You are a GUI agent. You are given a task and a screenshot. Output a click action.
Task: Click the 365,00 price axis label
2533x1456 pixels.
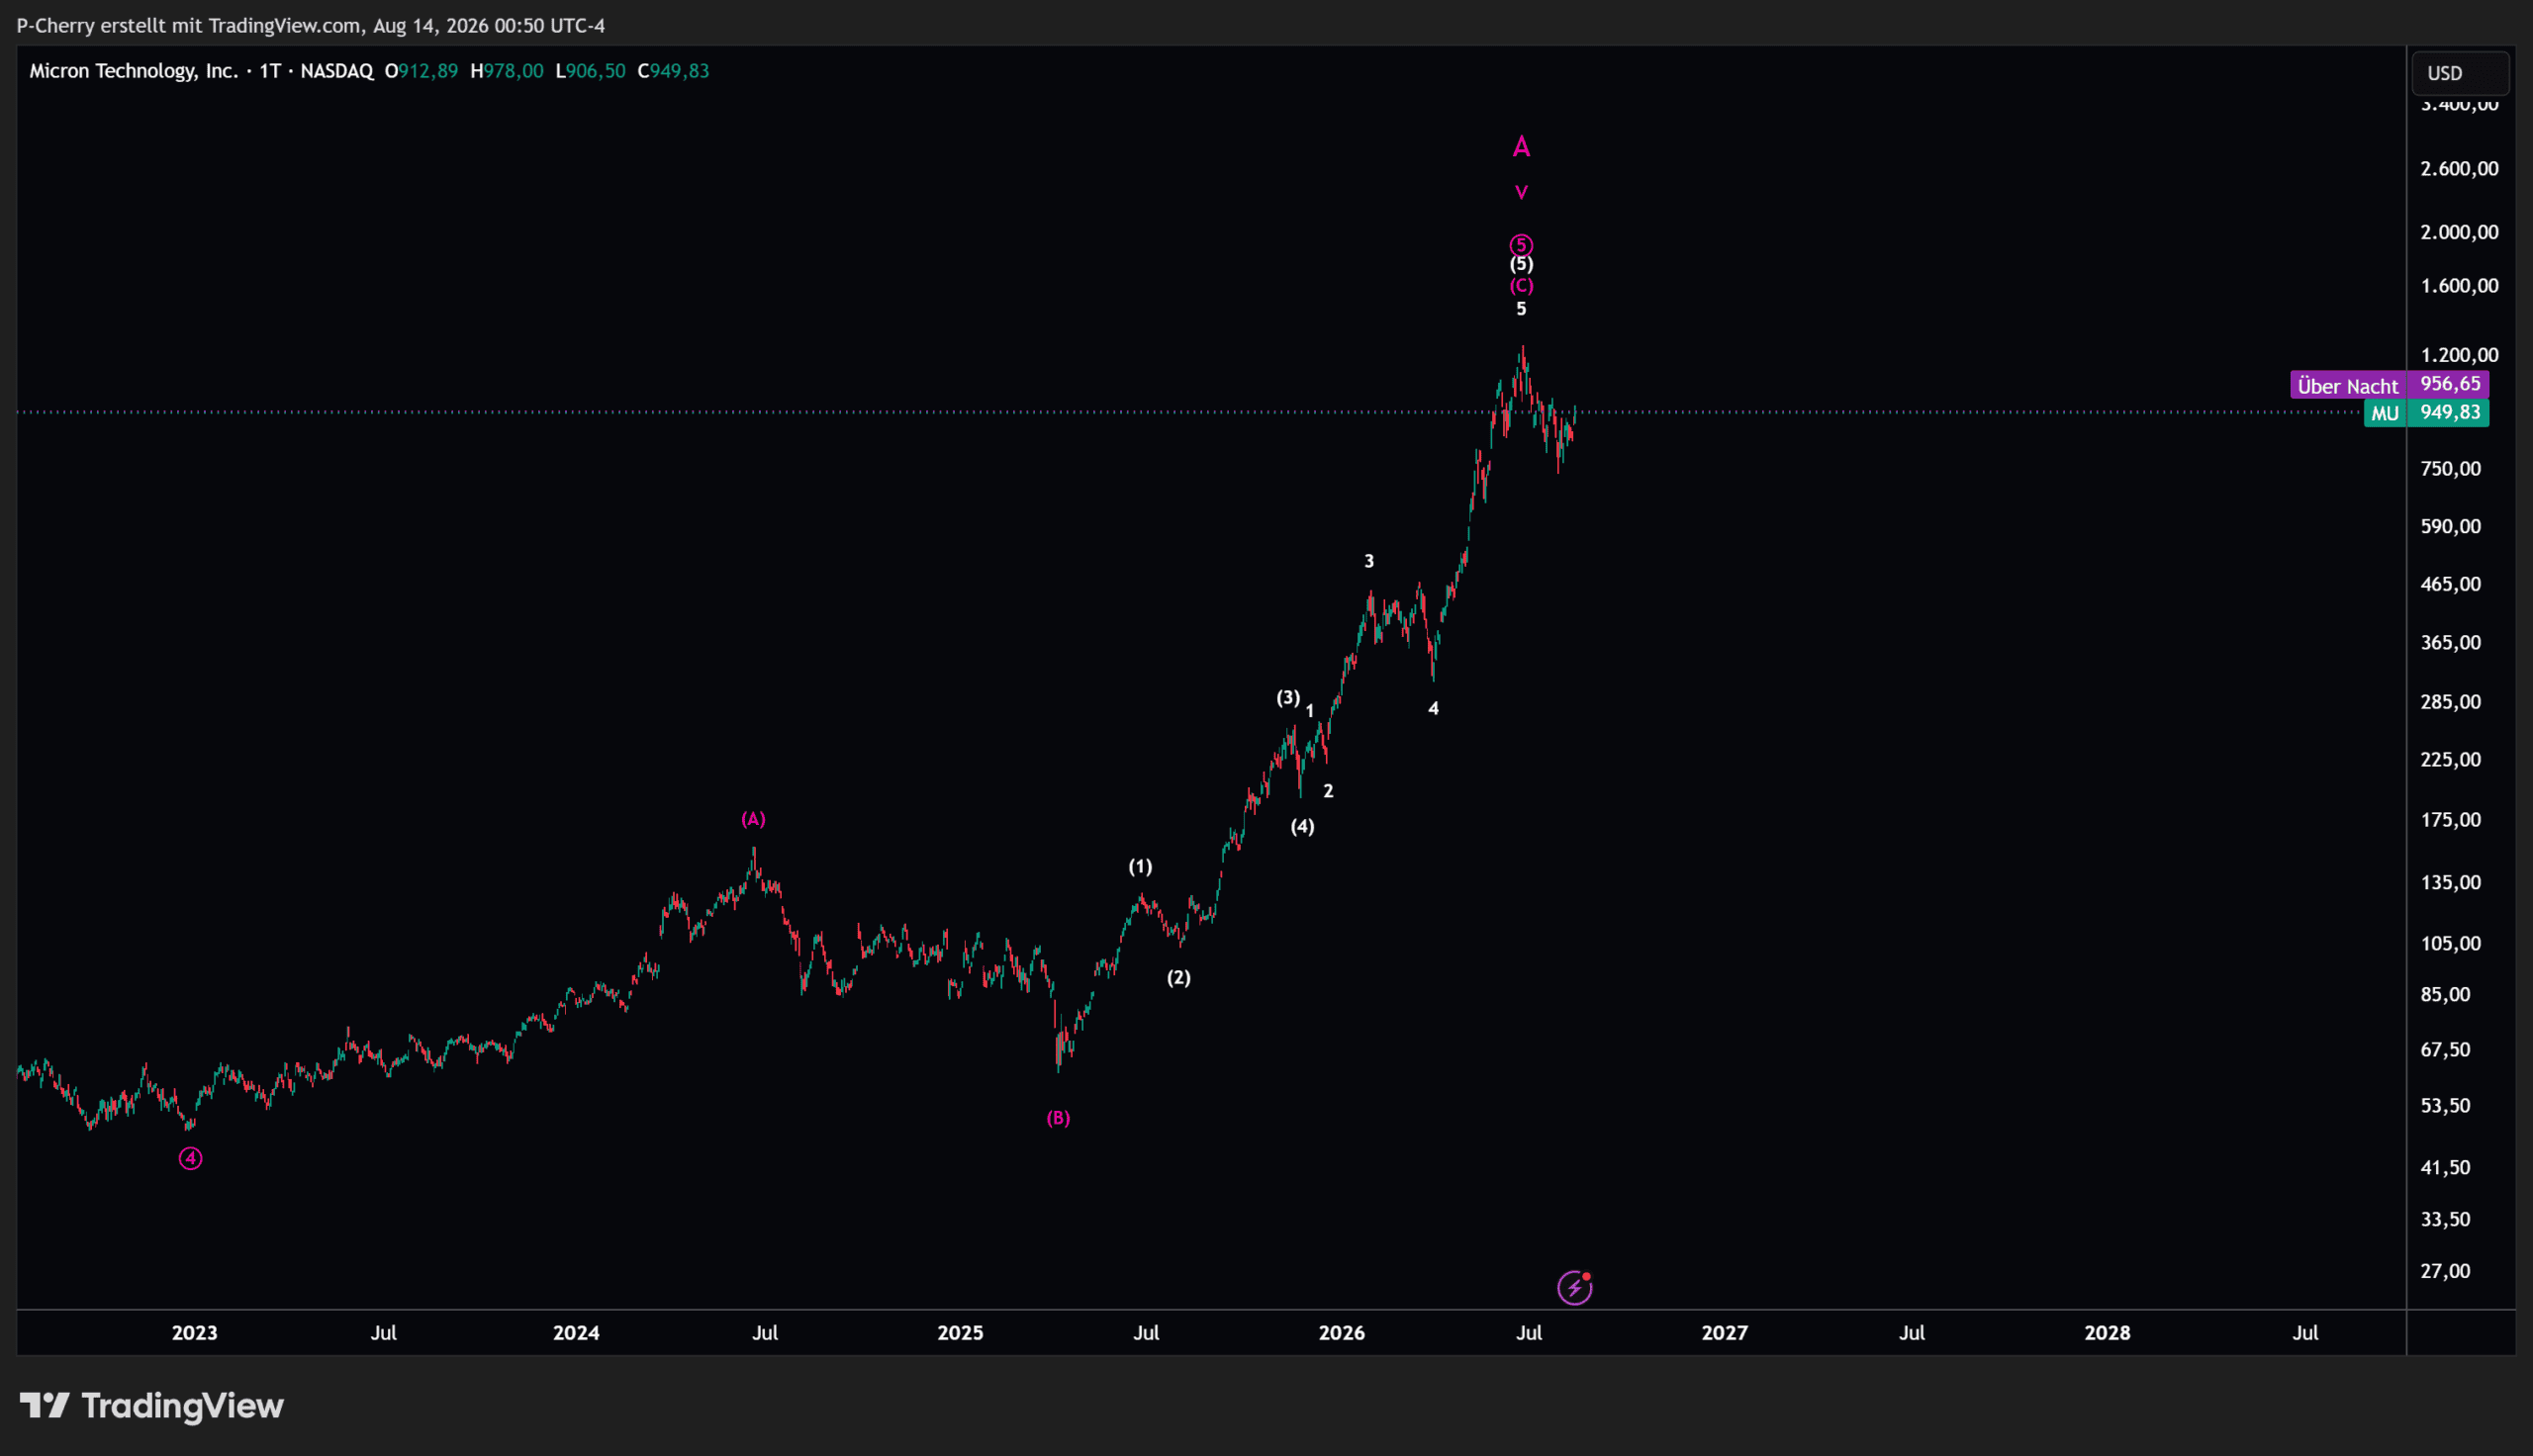(2450, 643)
